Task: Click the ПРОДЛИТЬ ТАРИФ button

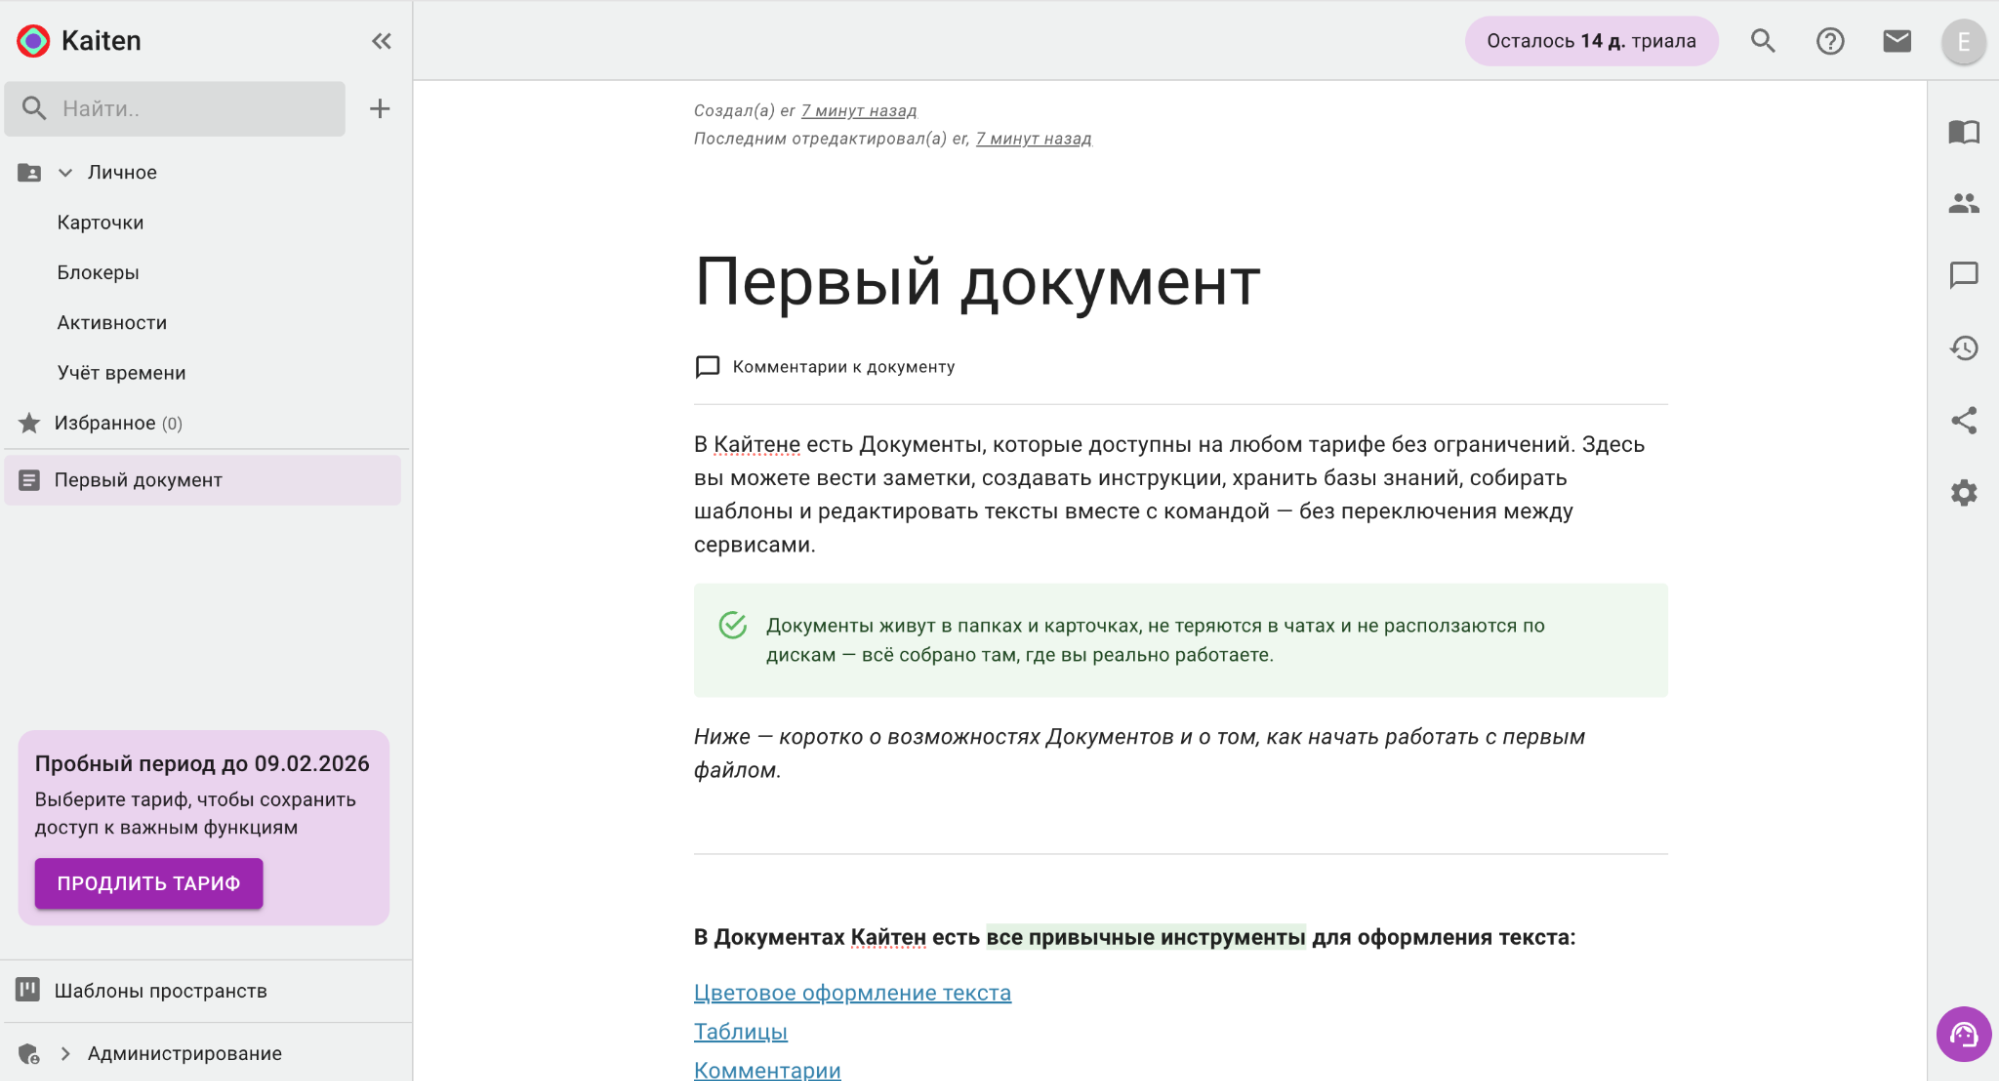Action: (149, 883)
